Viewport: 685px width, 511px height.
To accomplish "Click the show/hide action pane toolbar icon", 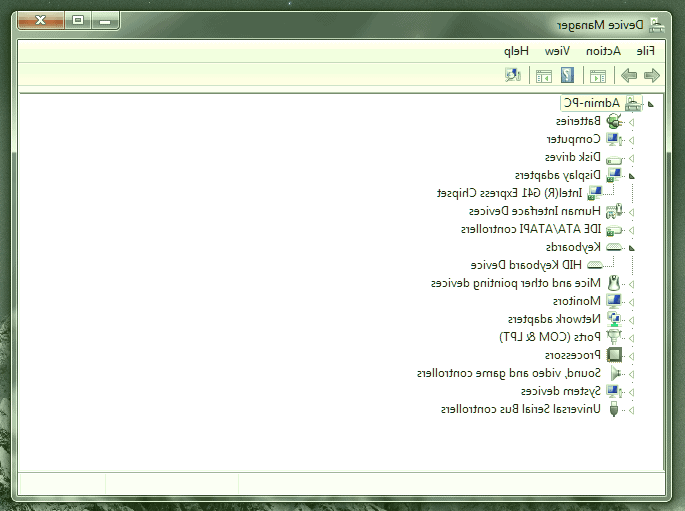I will click(x=544, y=76).
